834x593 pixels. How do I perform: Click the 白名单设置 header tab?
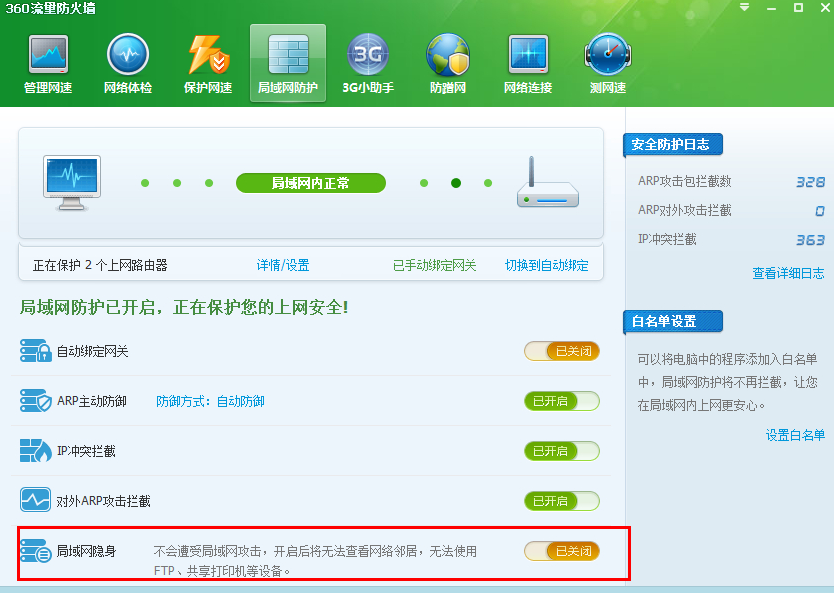tap(673, 322)
